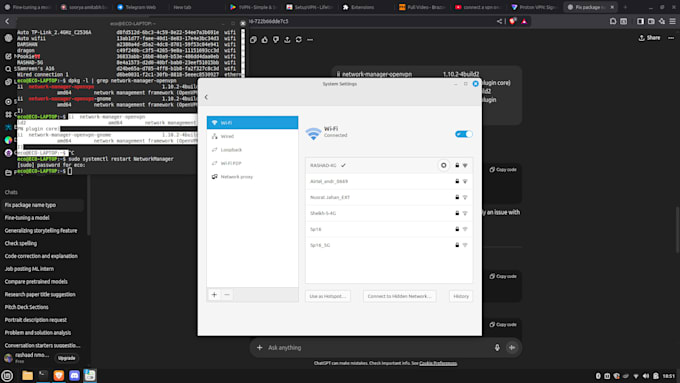Open Network proxy settings

(252, 177)
